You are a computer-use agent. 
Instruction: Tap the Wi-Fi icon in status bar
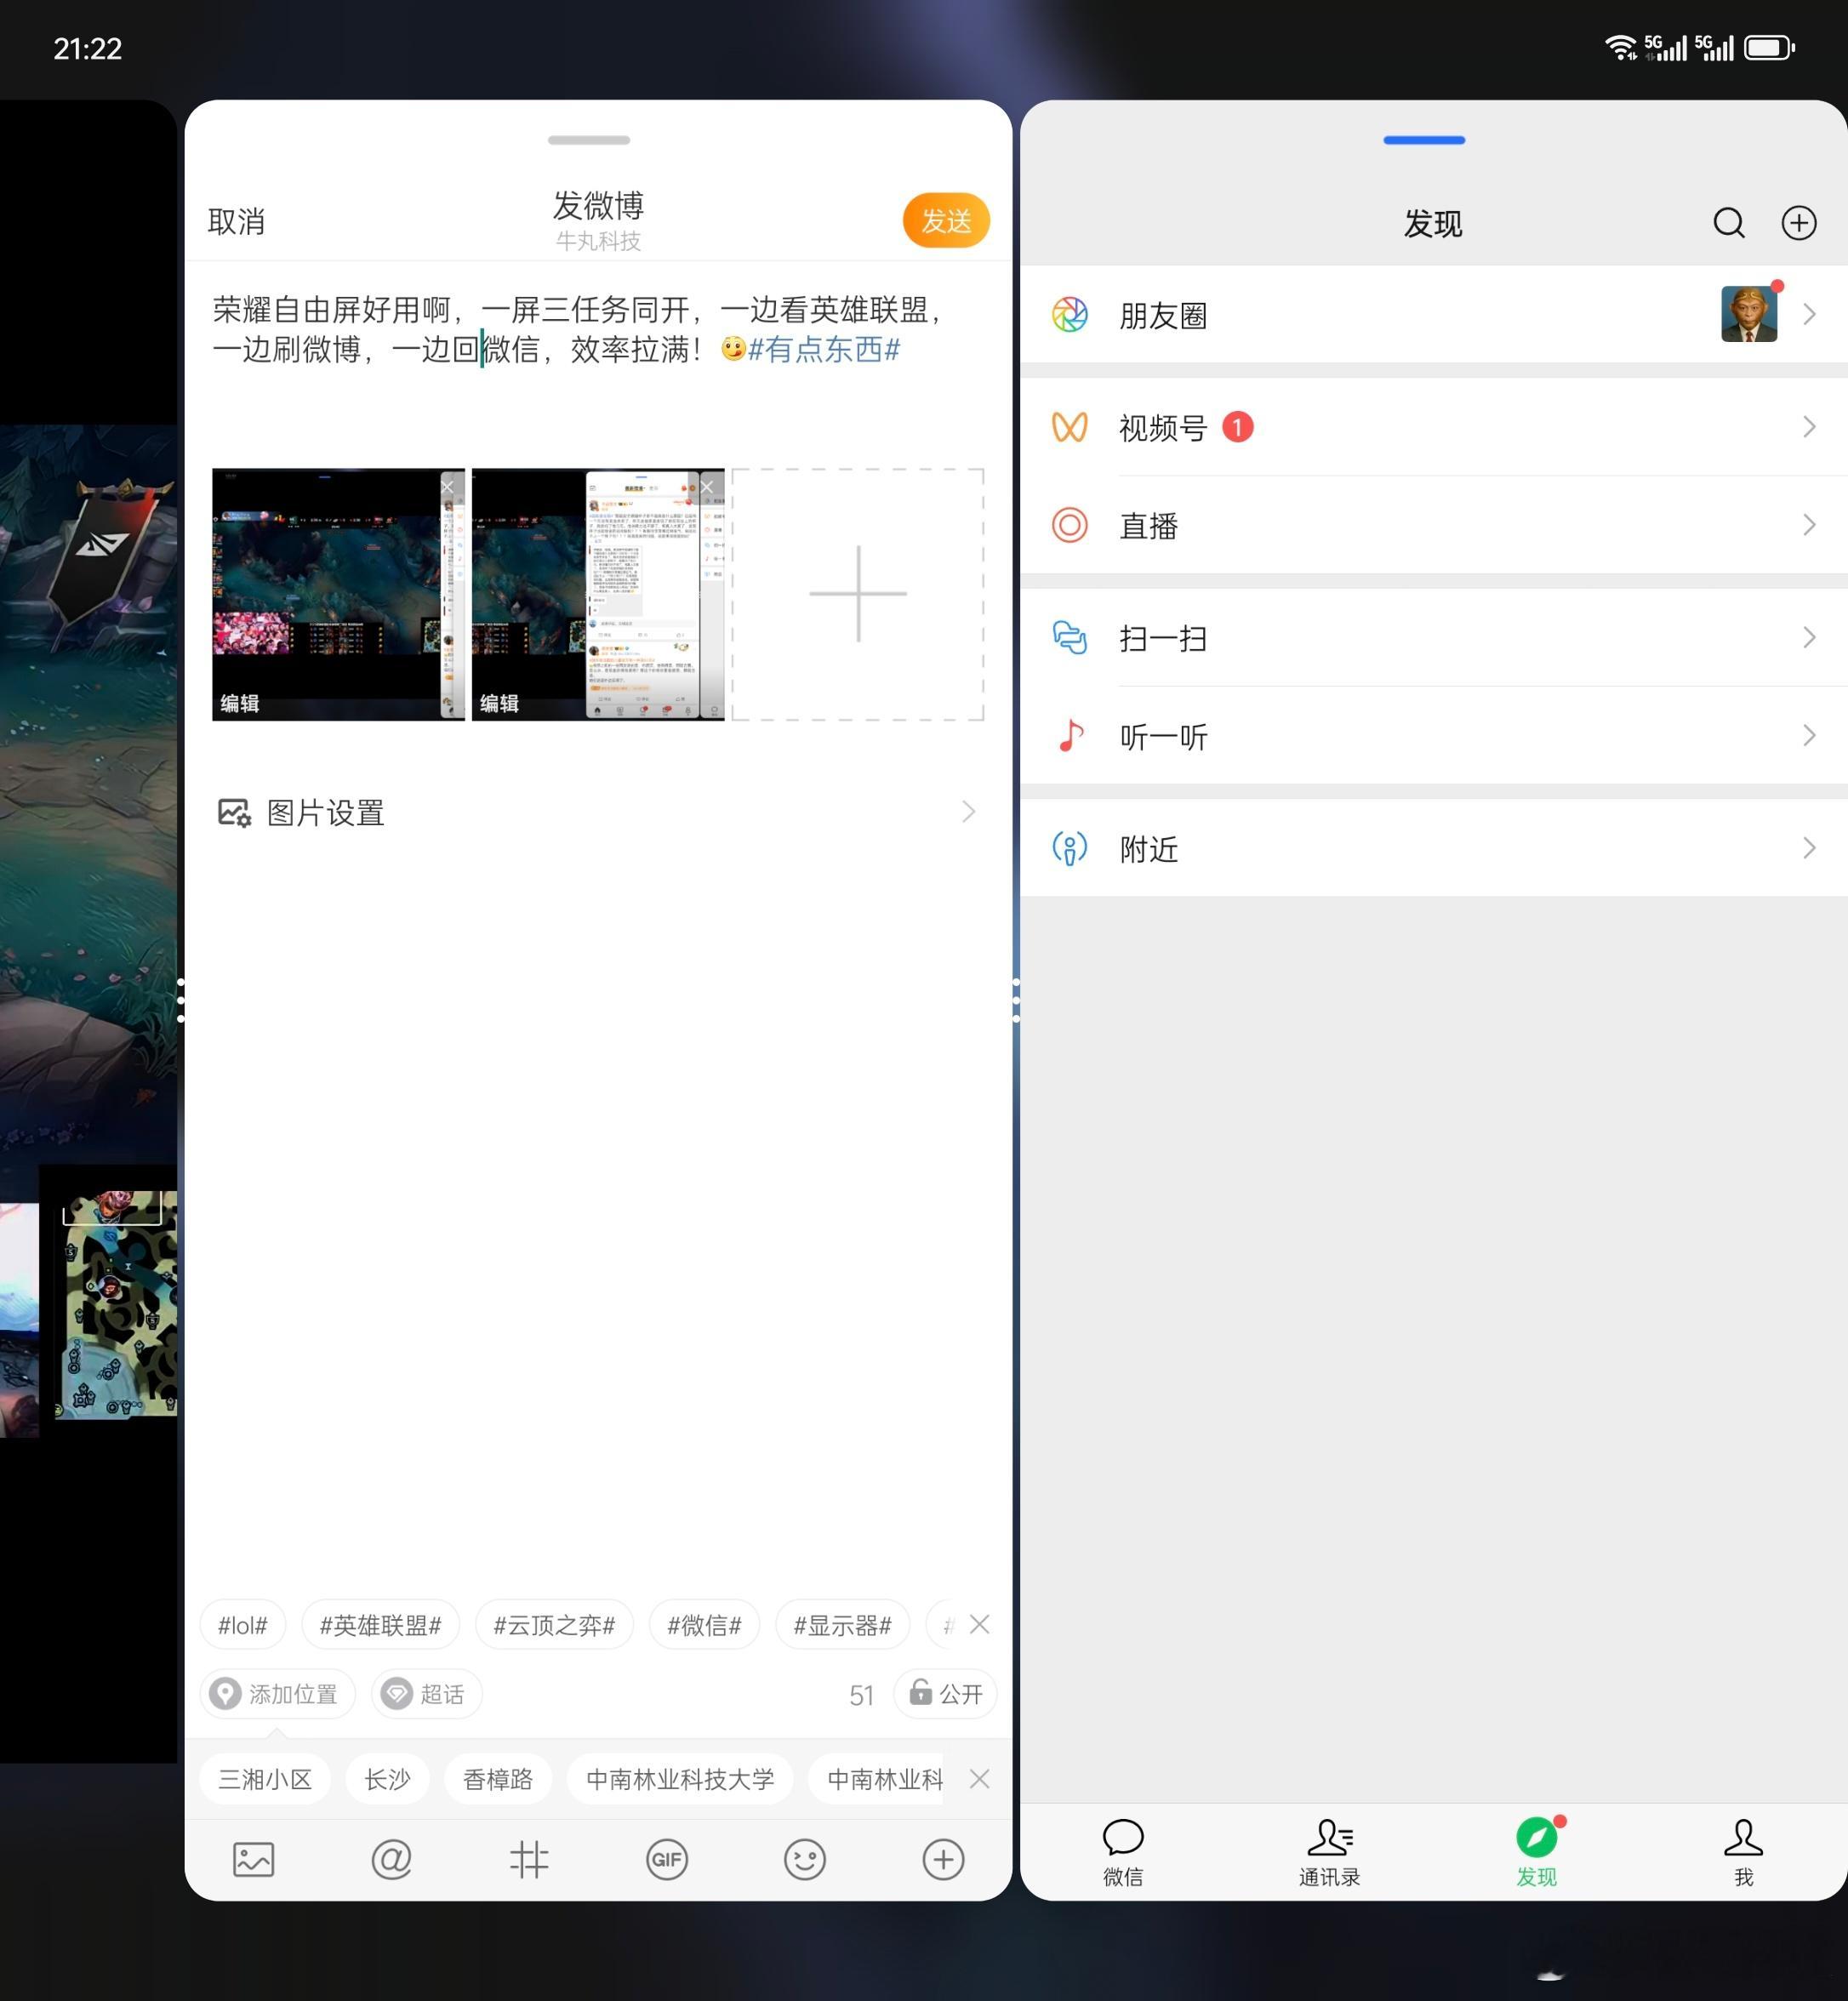click(x=1621, y=47)
